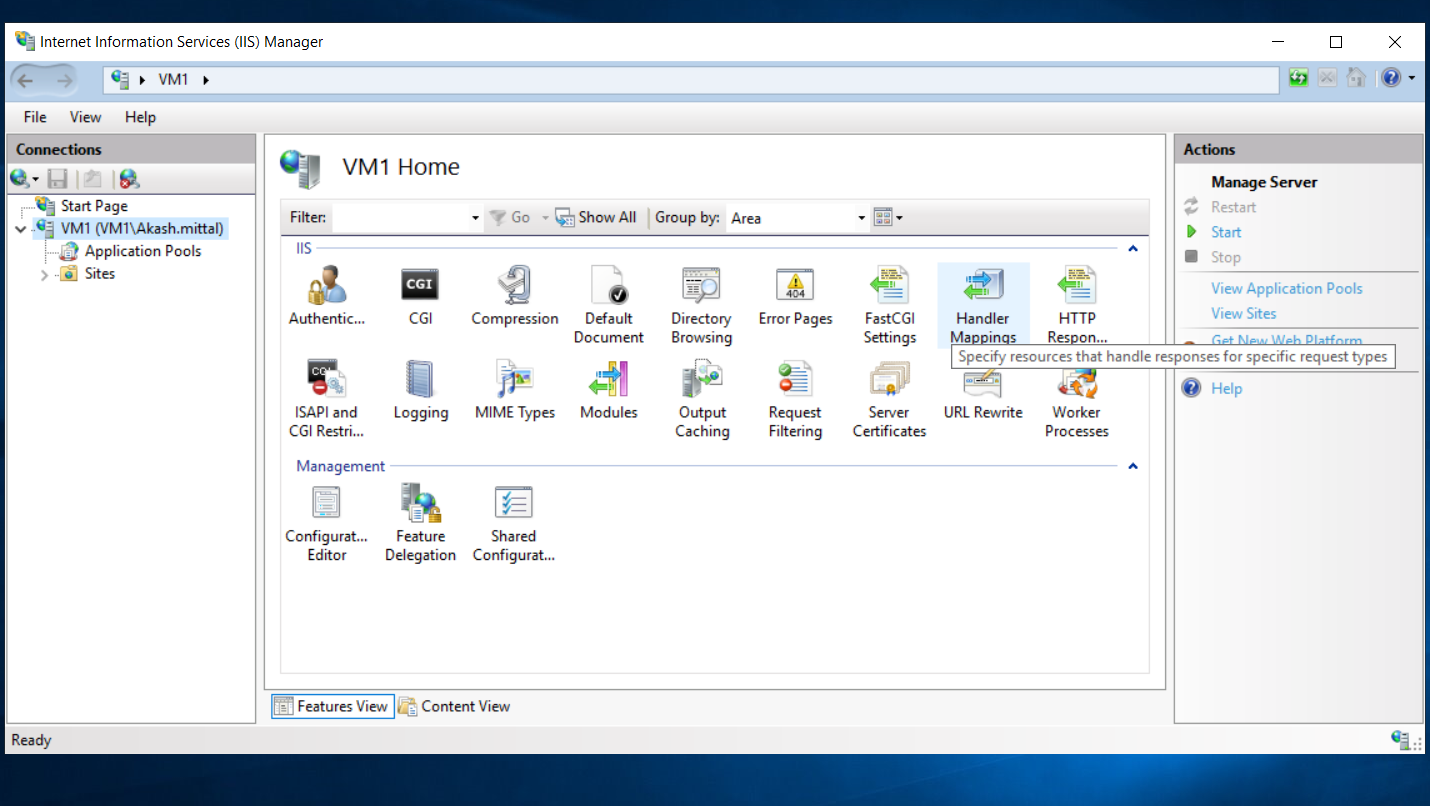1430x806 pixels.
Task: Switch to Features View tab
Action: point(332,706)
